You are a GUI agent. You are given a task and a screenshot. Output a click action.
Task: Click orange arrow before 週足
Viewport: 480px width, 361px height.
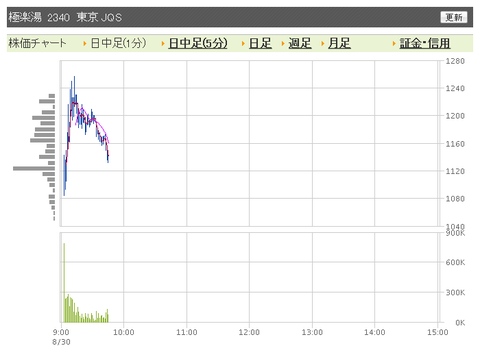tap(283, 44)
